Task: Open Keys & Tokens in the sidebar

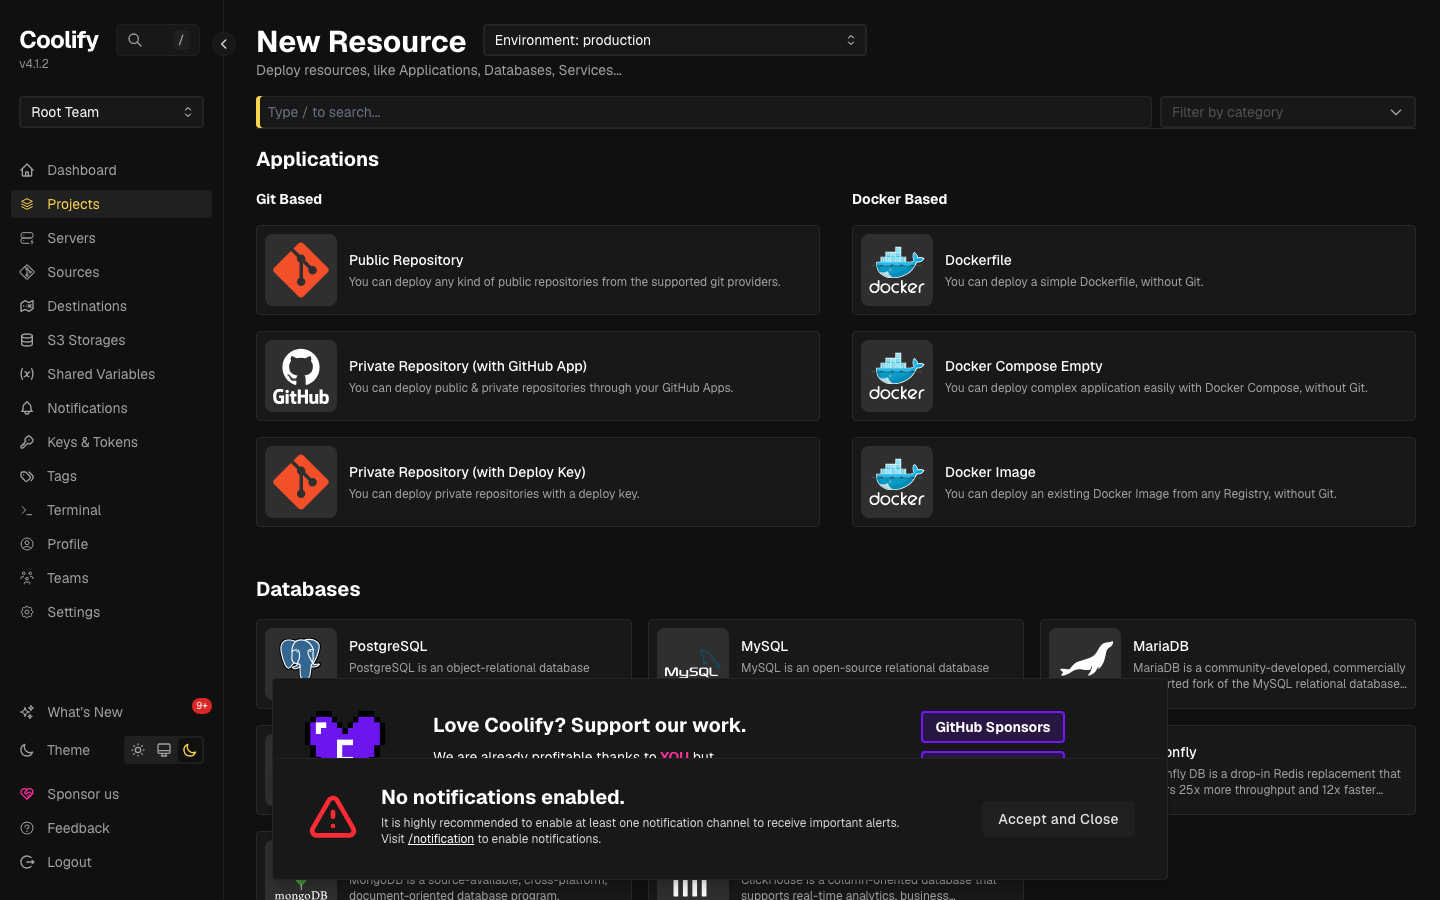Action: pos(111,442)
